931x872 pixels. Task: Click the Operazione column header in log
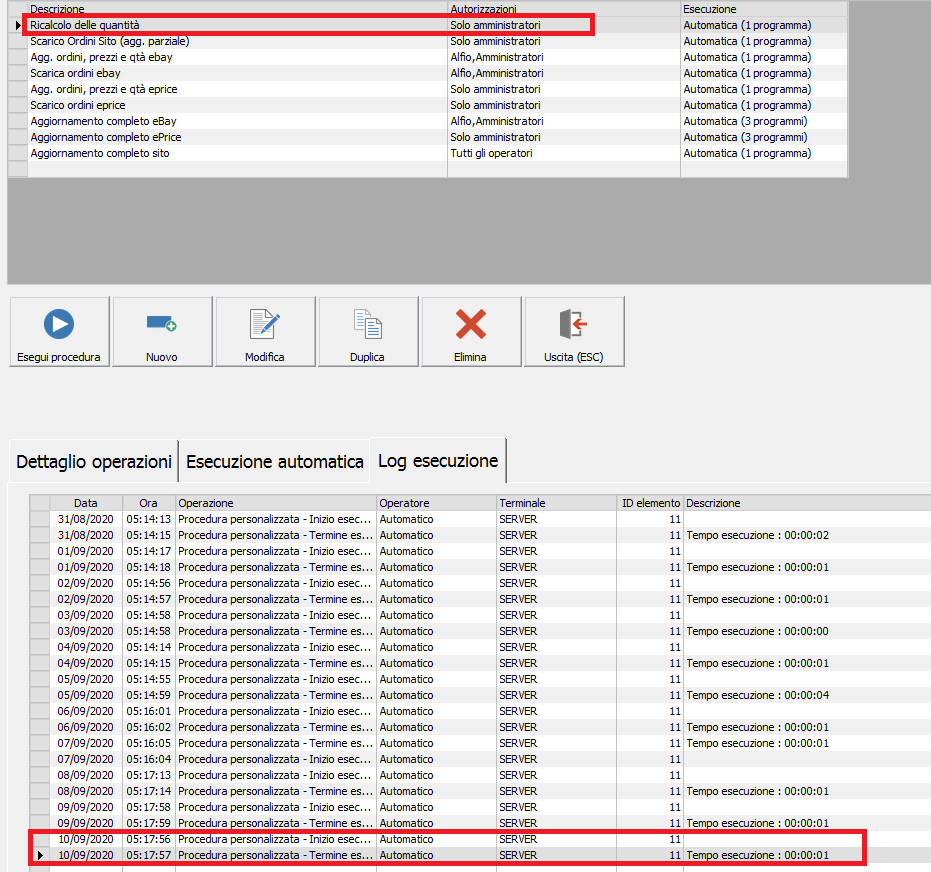276,503
